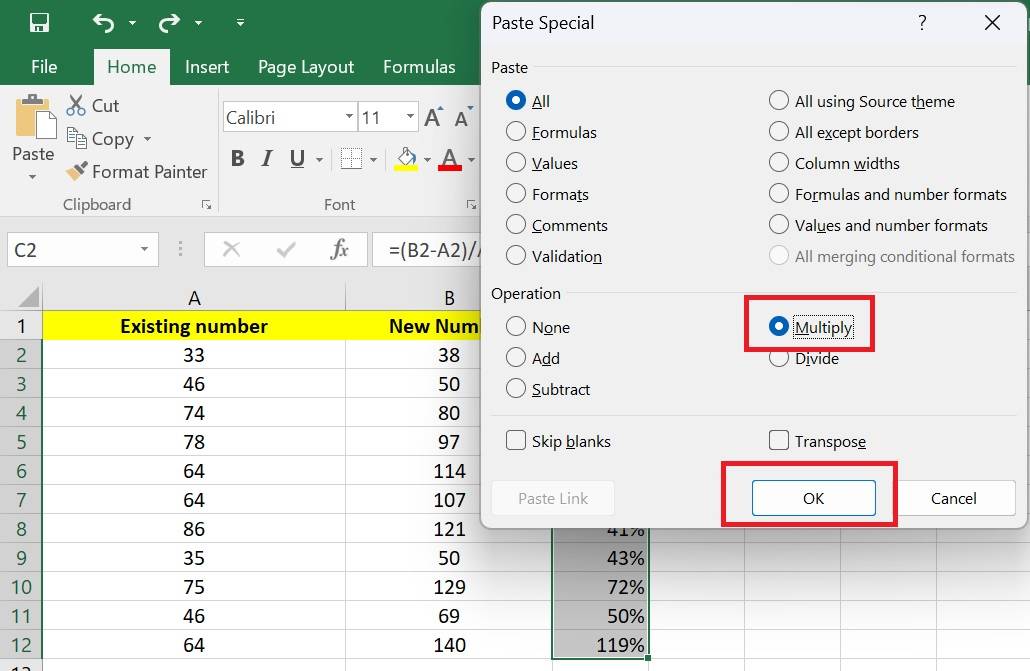Open the Page Layout tab
This screenshot has height=671, width=1030.
[x=306, y=67]
